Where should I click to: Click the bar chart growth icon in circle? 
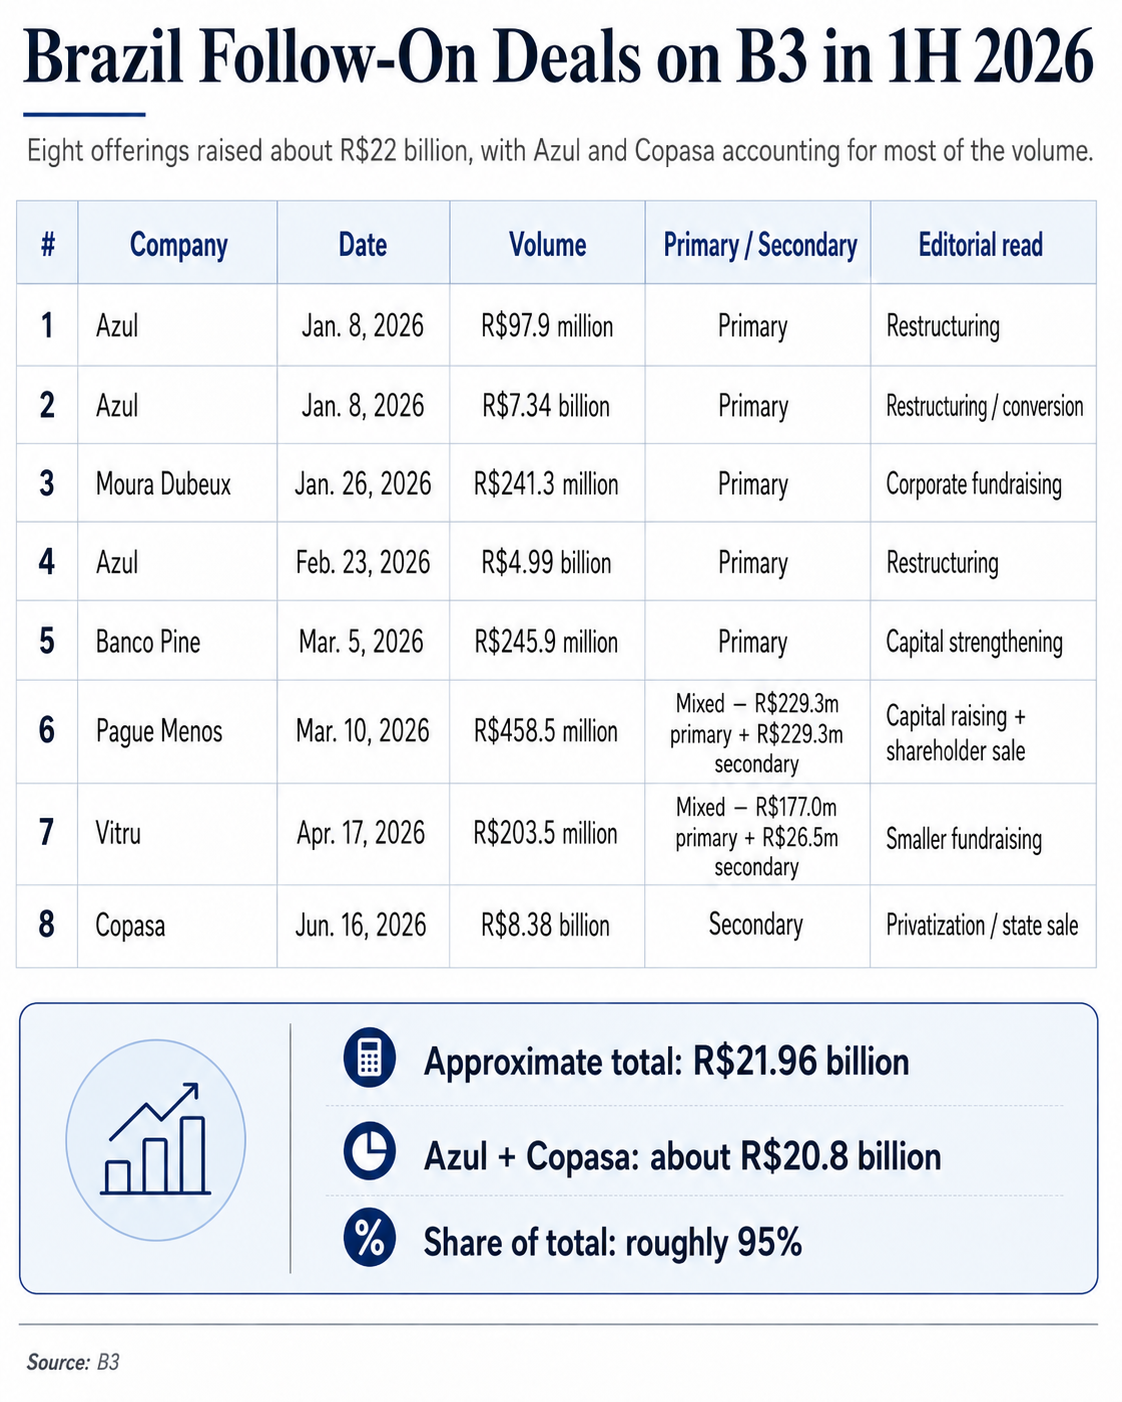(x=156, y=1141)
